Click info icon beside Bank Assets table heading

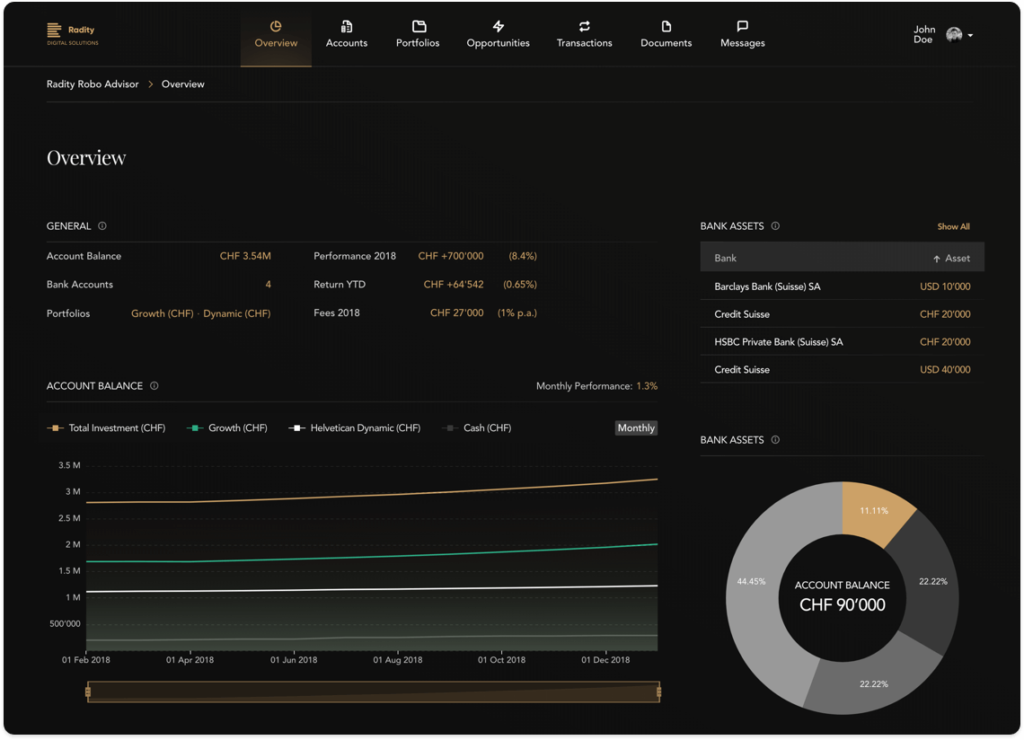pos(775,226)
